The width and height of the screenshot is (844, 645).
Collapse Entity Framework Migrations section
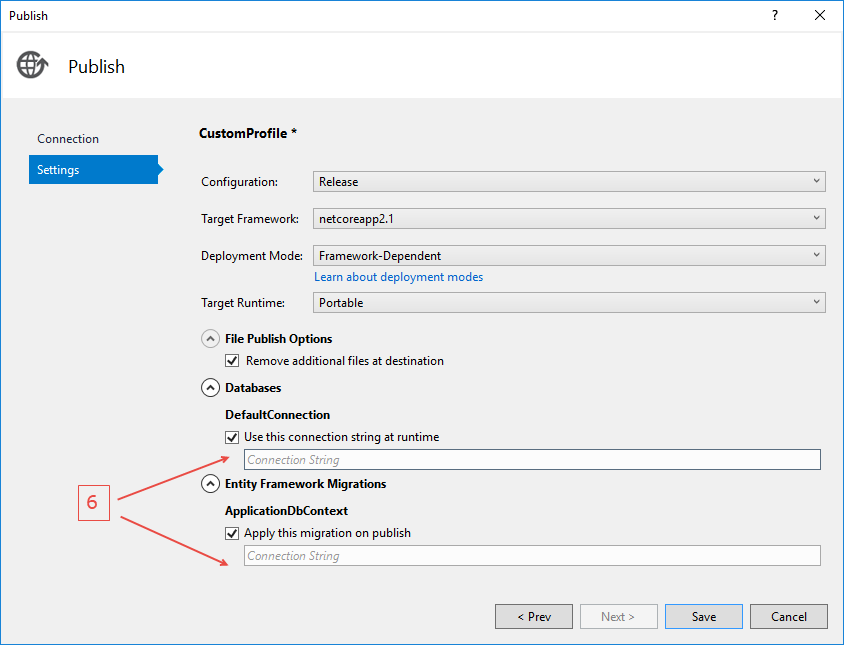211,484
